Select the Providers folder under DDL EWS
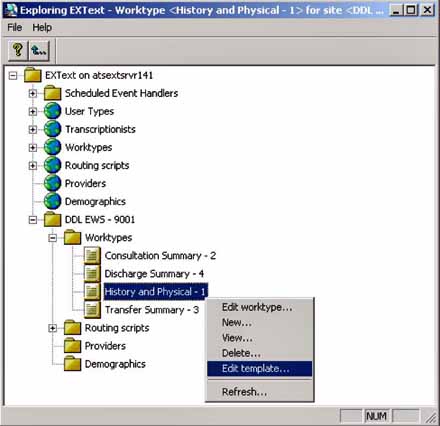440x426 pixels. [105, 346]
